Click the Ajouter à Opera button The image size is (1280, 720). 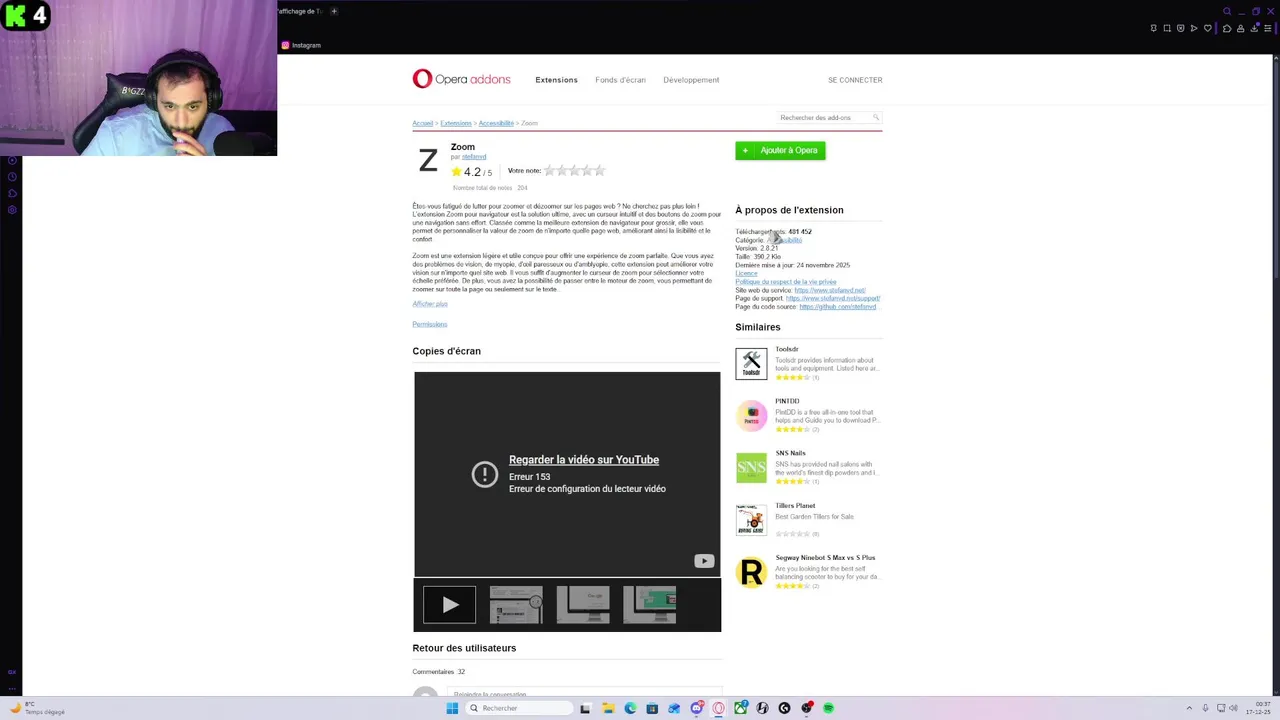point(780,150)
